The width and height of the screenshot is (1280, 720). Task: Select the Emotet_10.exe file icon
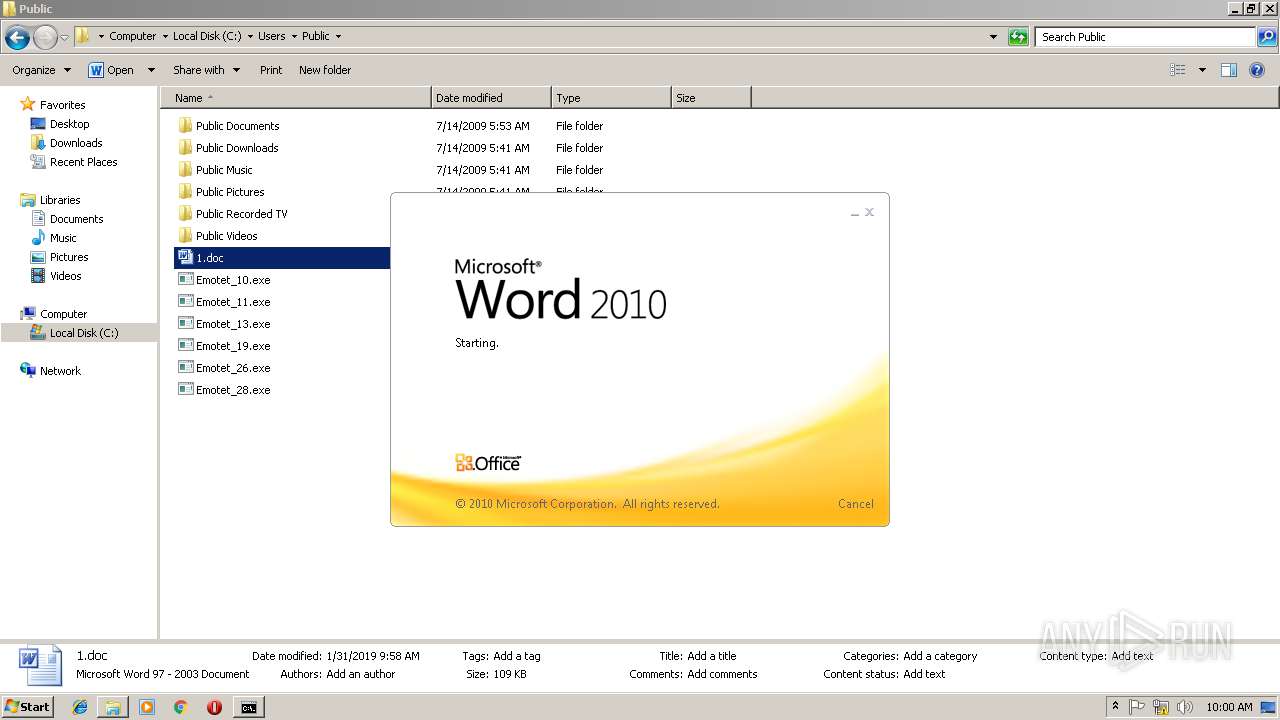point(185,280)
